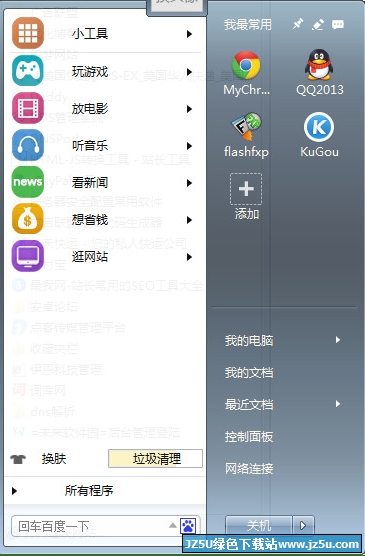
Task: Expand the 我的电脑 submenu arrow
Action: point(338,340)
